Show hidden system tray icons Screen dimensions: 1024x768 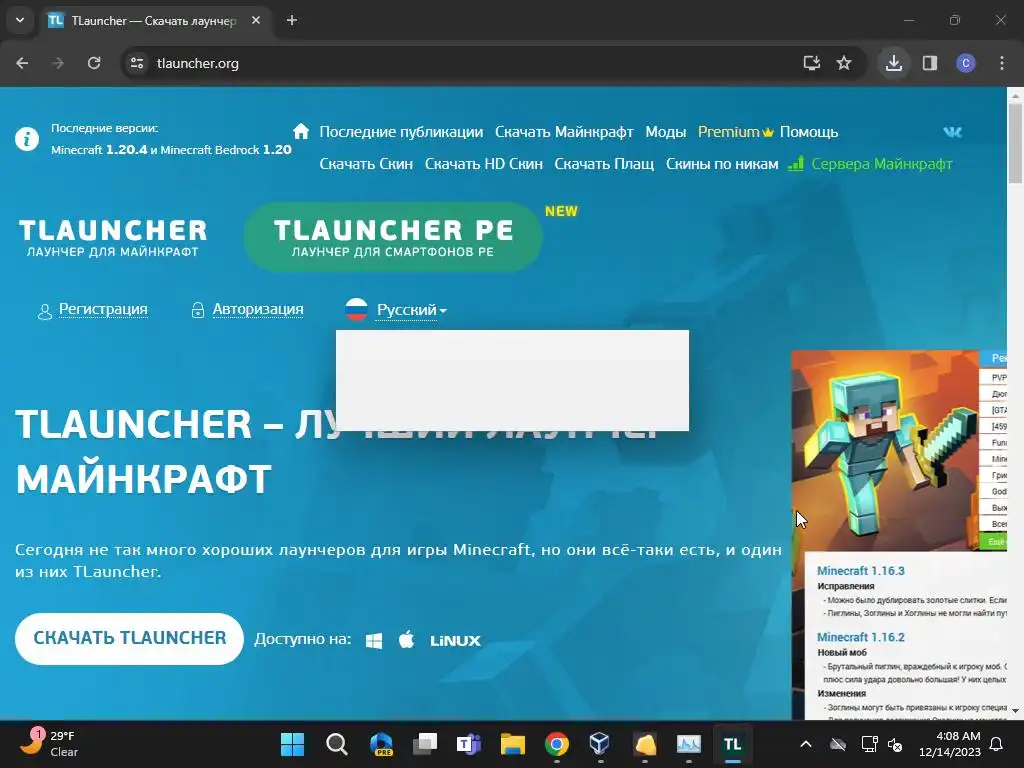point(806,744)
